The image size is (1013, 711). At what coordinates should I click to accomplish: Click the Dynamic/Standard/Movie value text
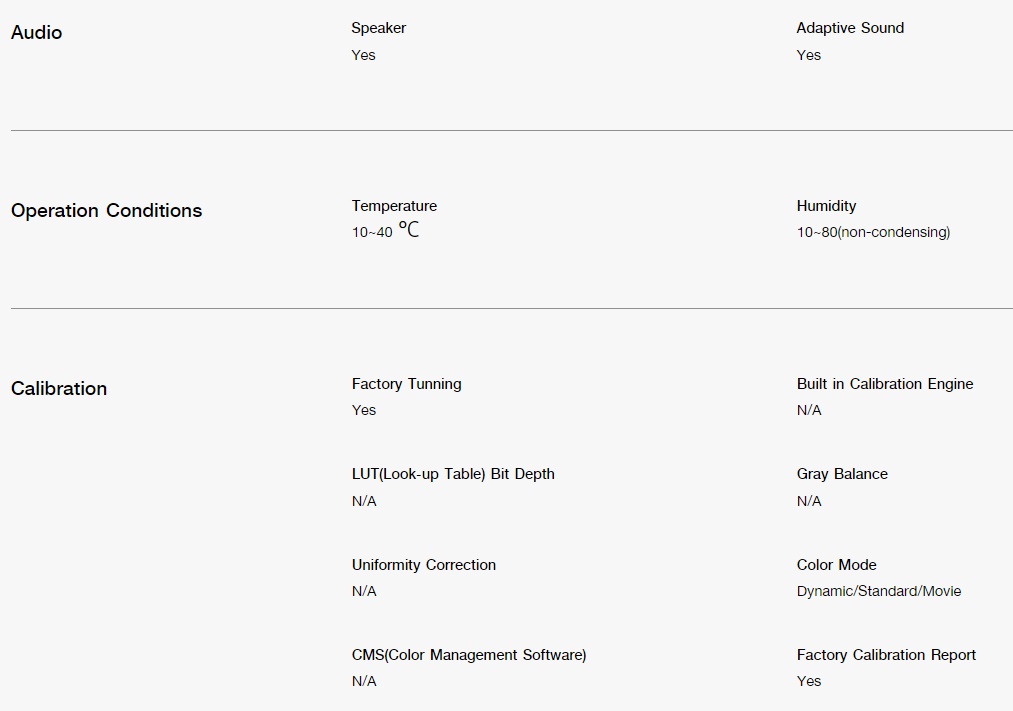879,592
